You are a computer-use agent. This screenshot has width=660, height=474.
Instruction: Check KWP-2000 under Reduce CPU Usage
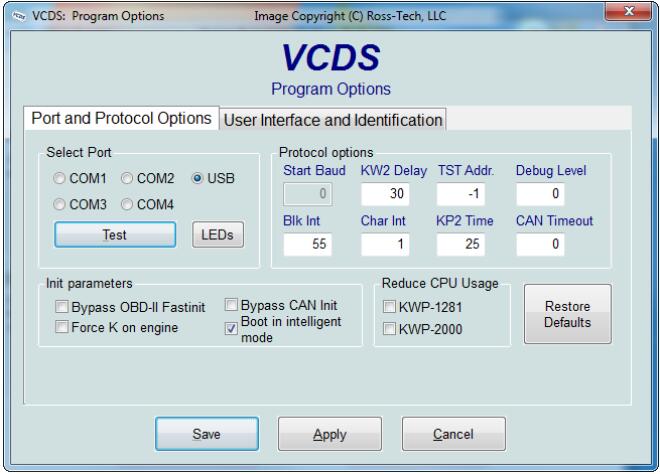coord(389,329)
